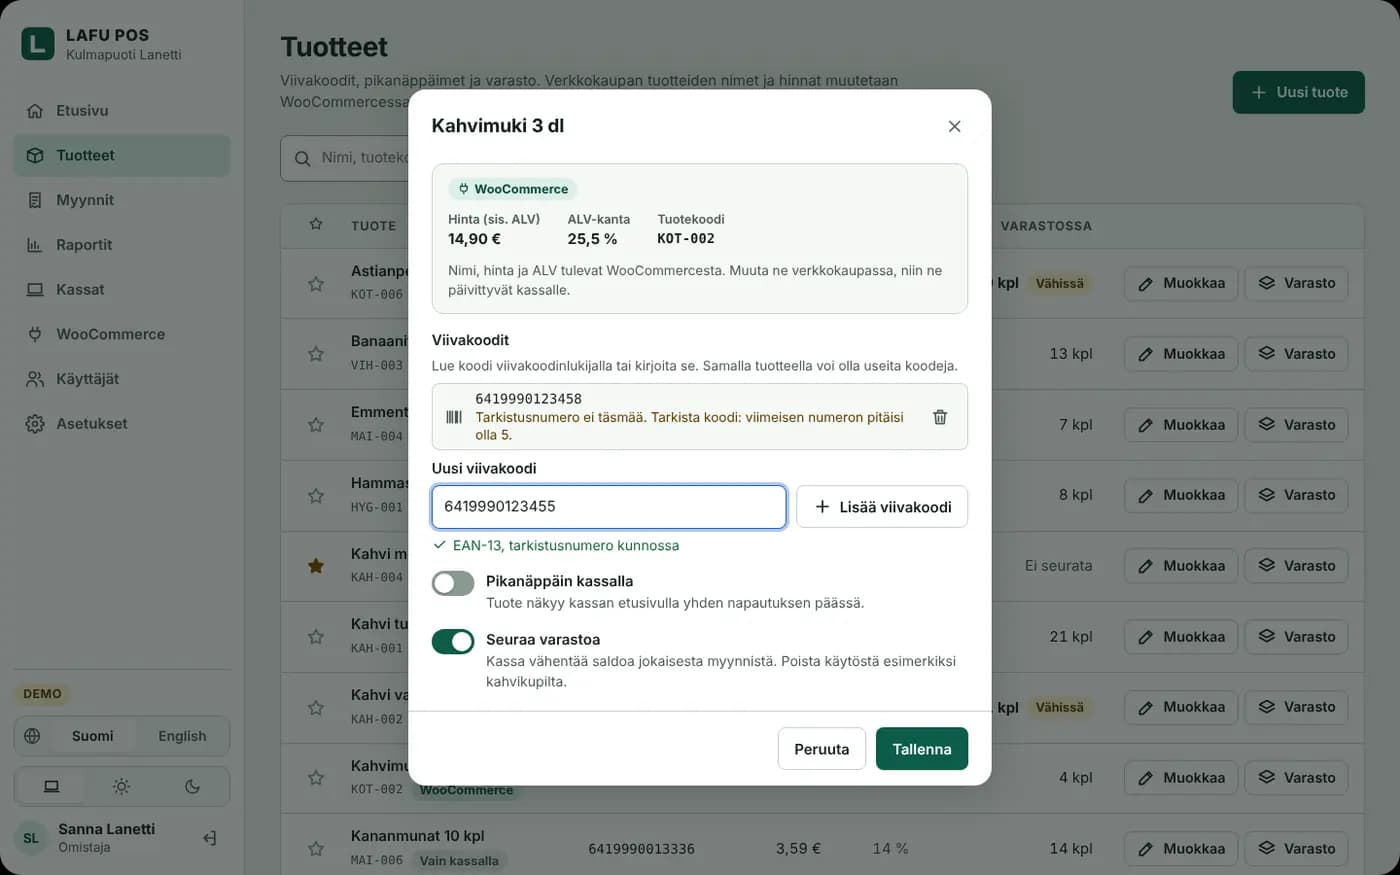Star the HYG-001 product row

pos(316,496)
